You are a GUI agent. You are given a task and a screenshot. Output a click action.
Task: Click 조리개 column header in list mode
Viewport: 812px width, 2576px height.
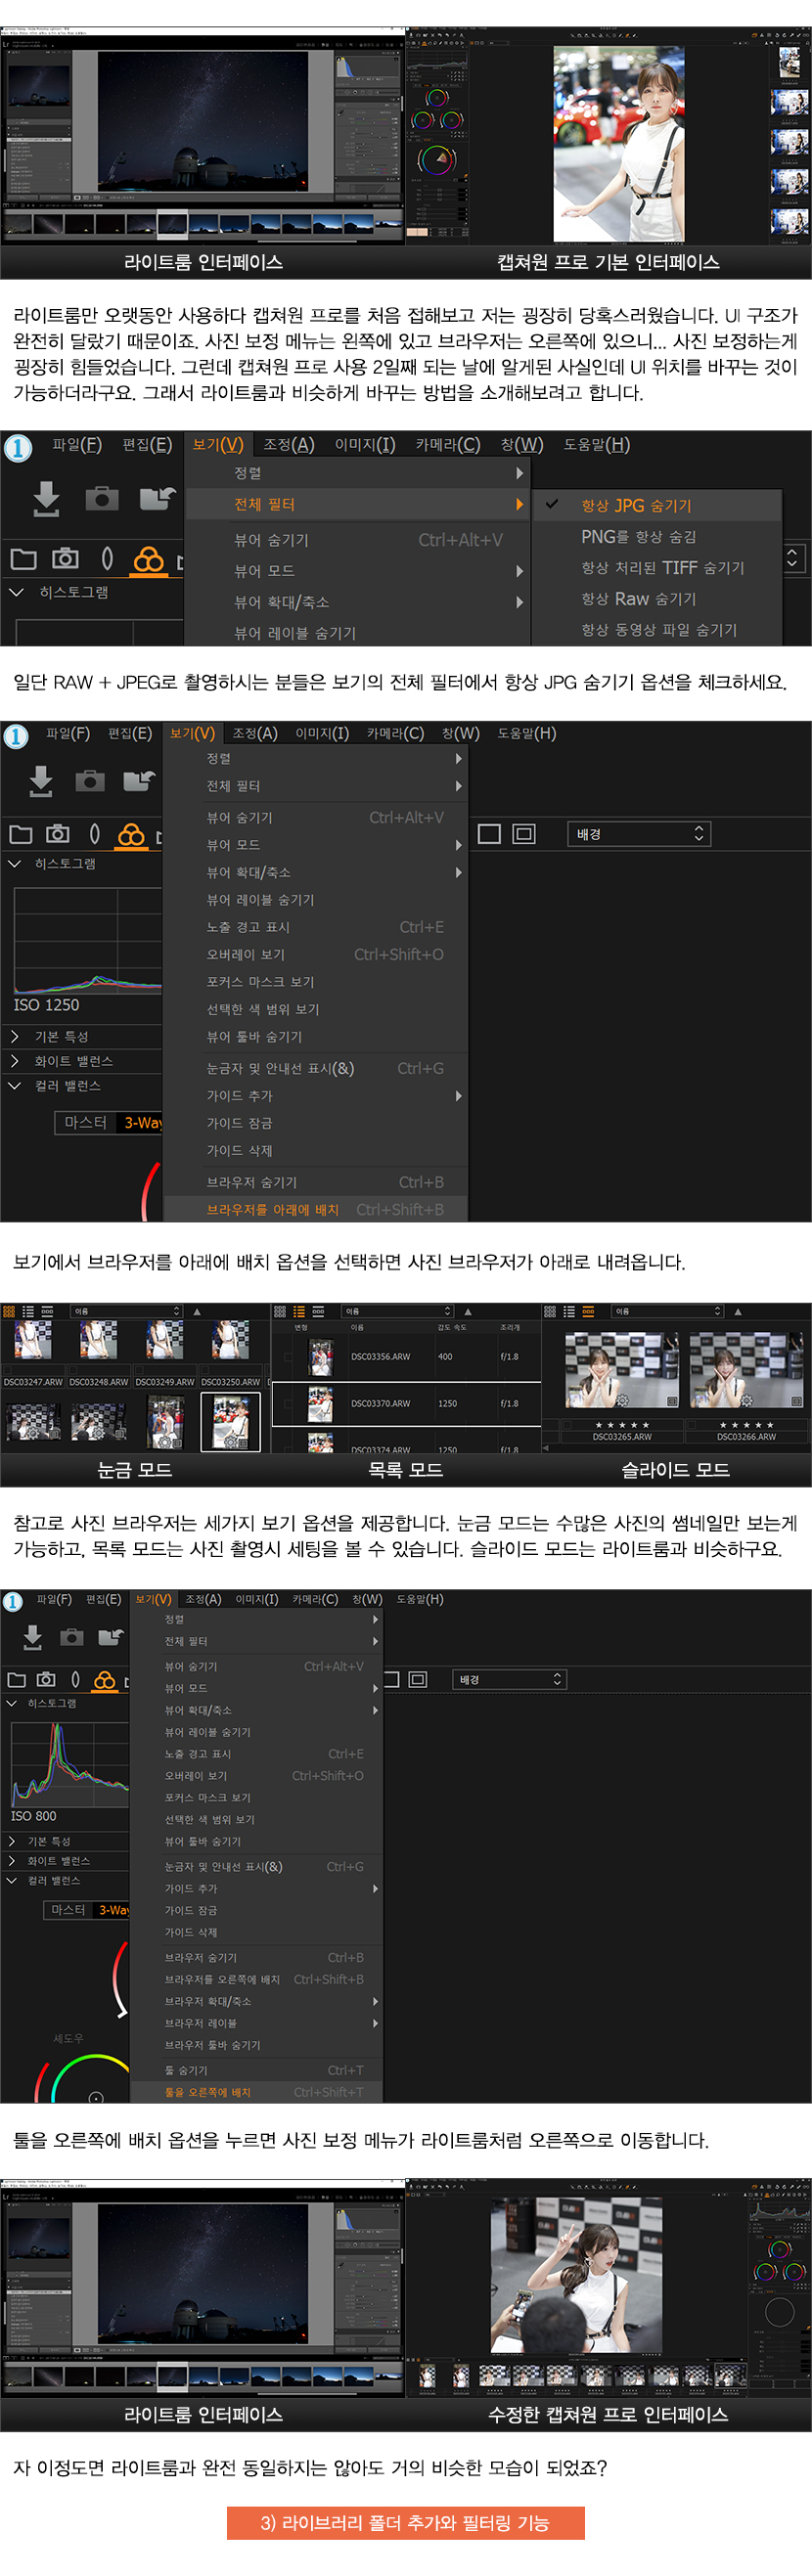(x=510, y=1327)
